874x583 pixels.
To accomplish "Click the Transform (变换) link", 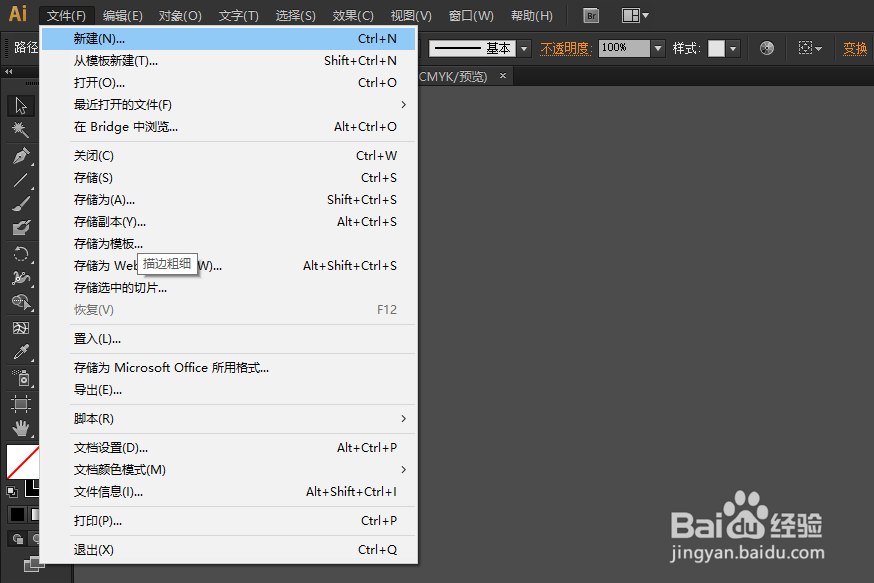I will (855, 48).
